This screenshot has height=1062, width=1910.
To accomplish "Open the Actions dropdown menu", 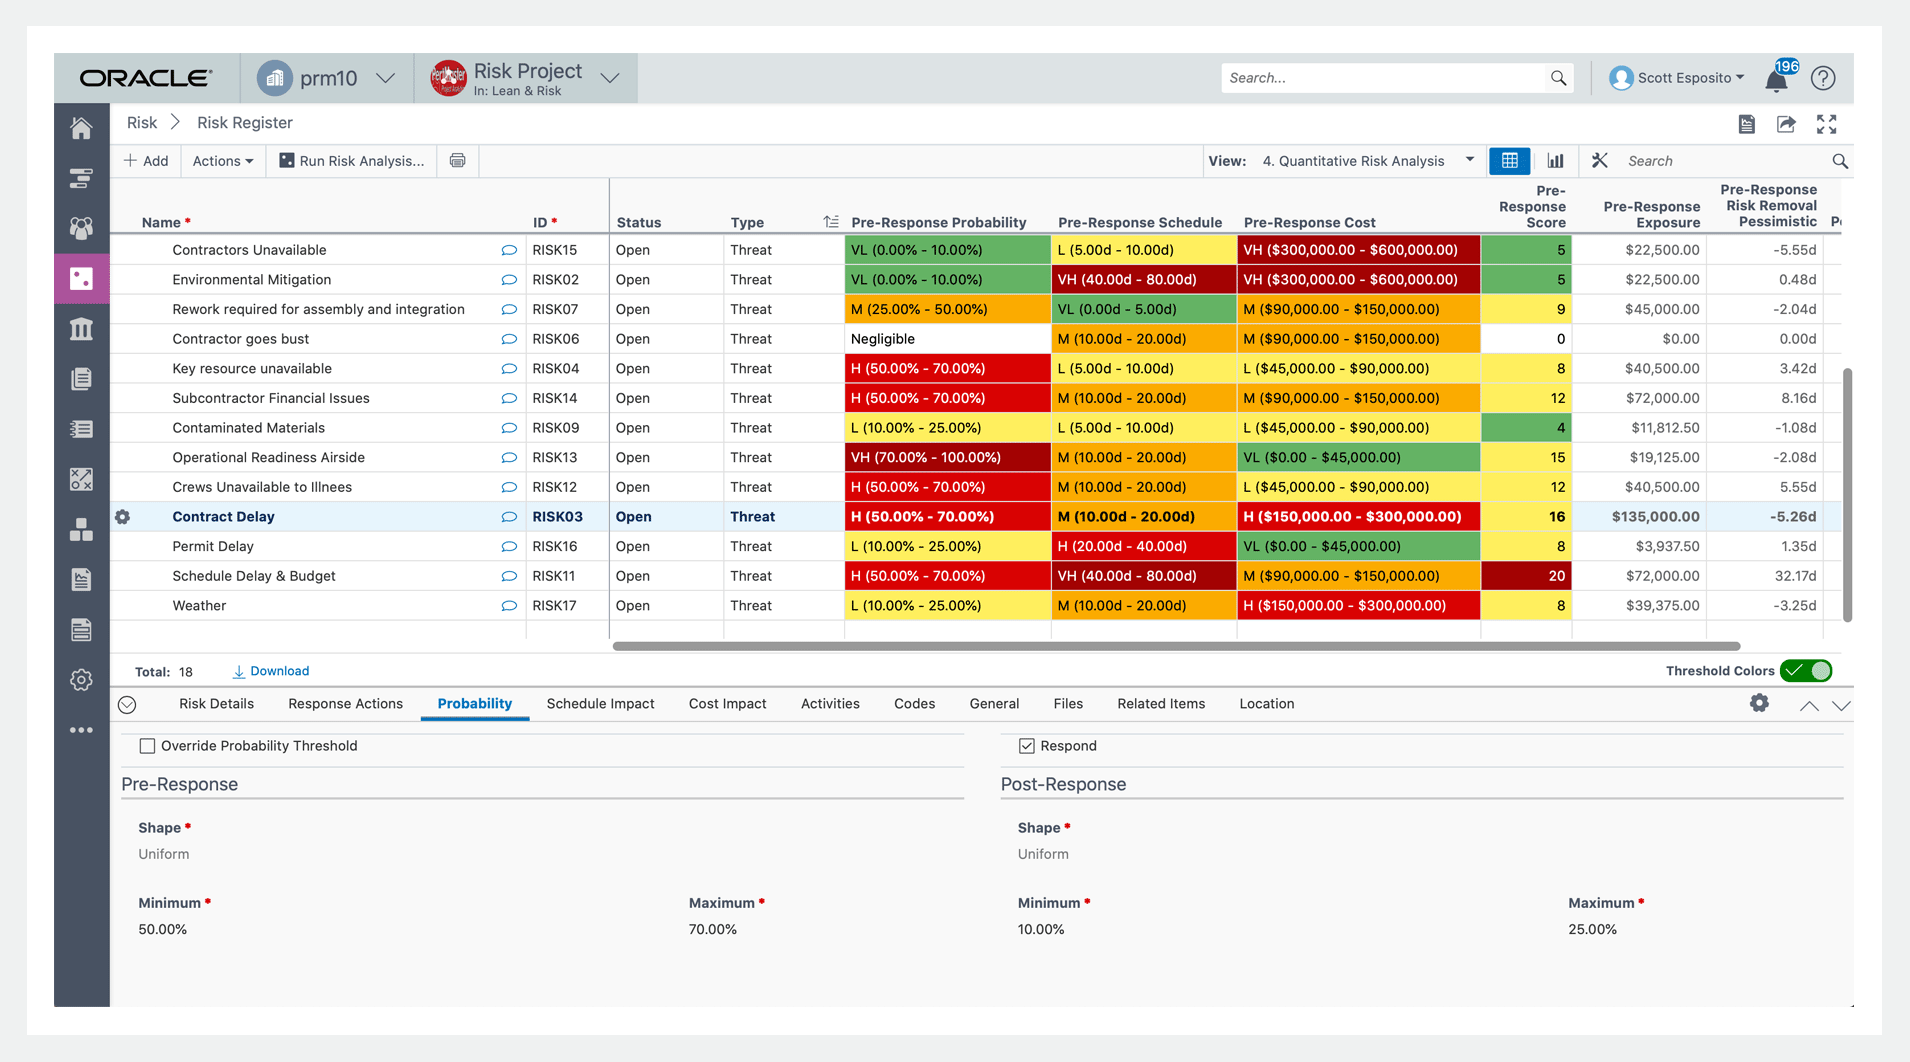I will tap(222, 161).
